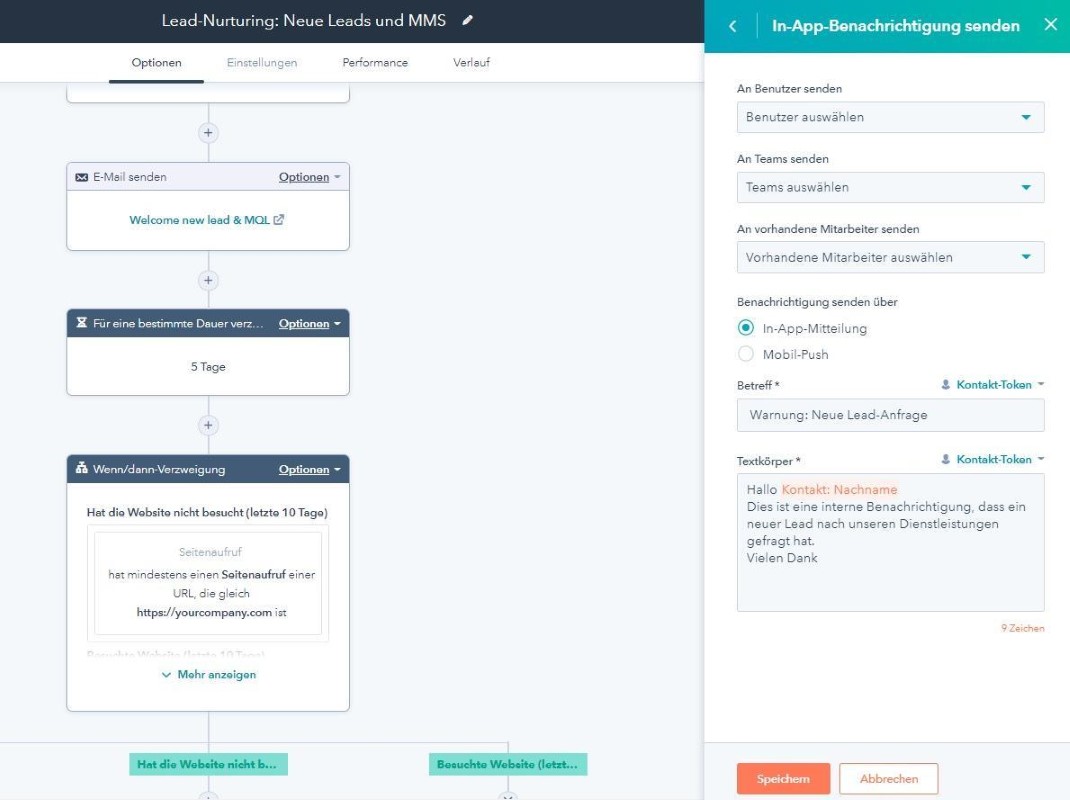Click the 5 Tage delay value
Screen dimensions: 1070x800
pyautogui.click(x=208, y=367)
